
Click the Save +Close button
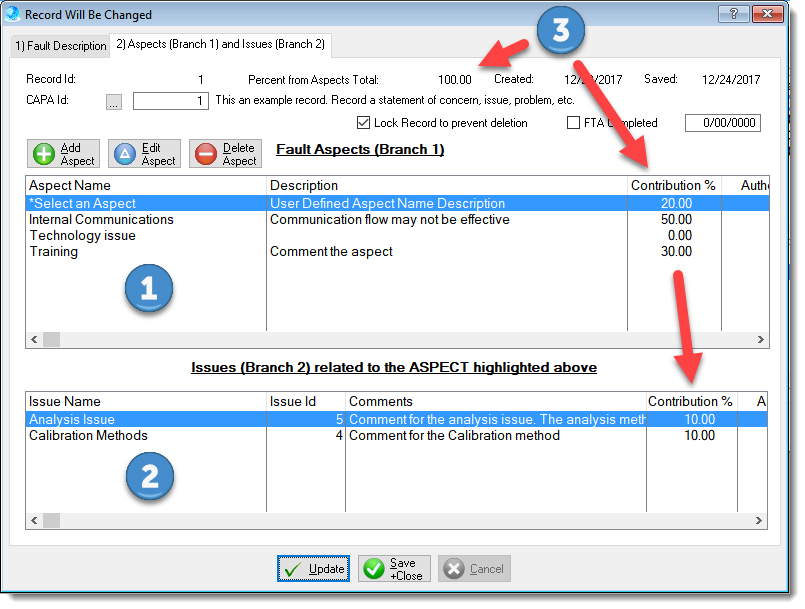click(x=394, y=569)
